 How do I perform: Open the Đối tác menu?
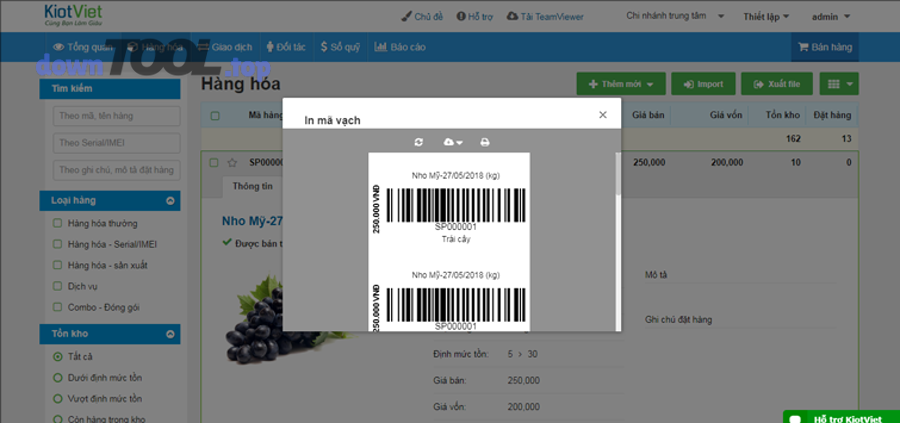pyautogui.click(x=286, y=47)
